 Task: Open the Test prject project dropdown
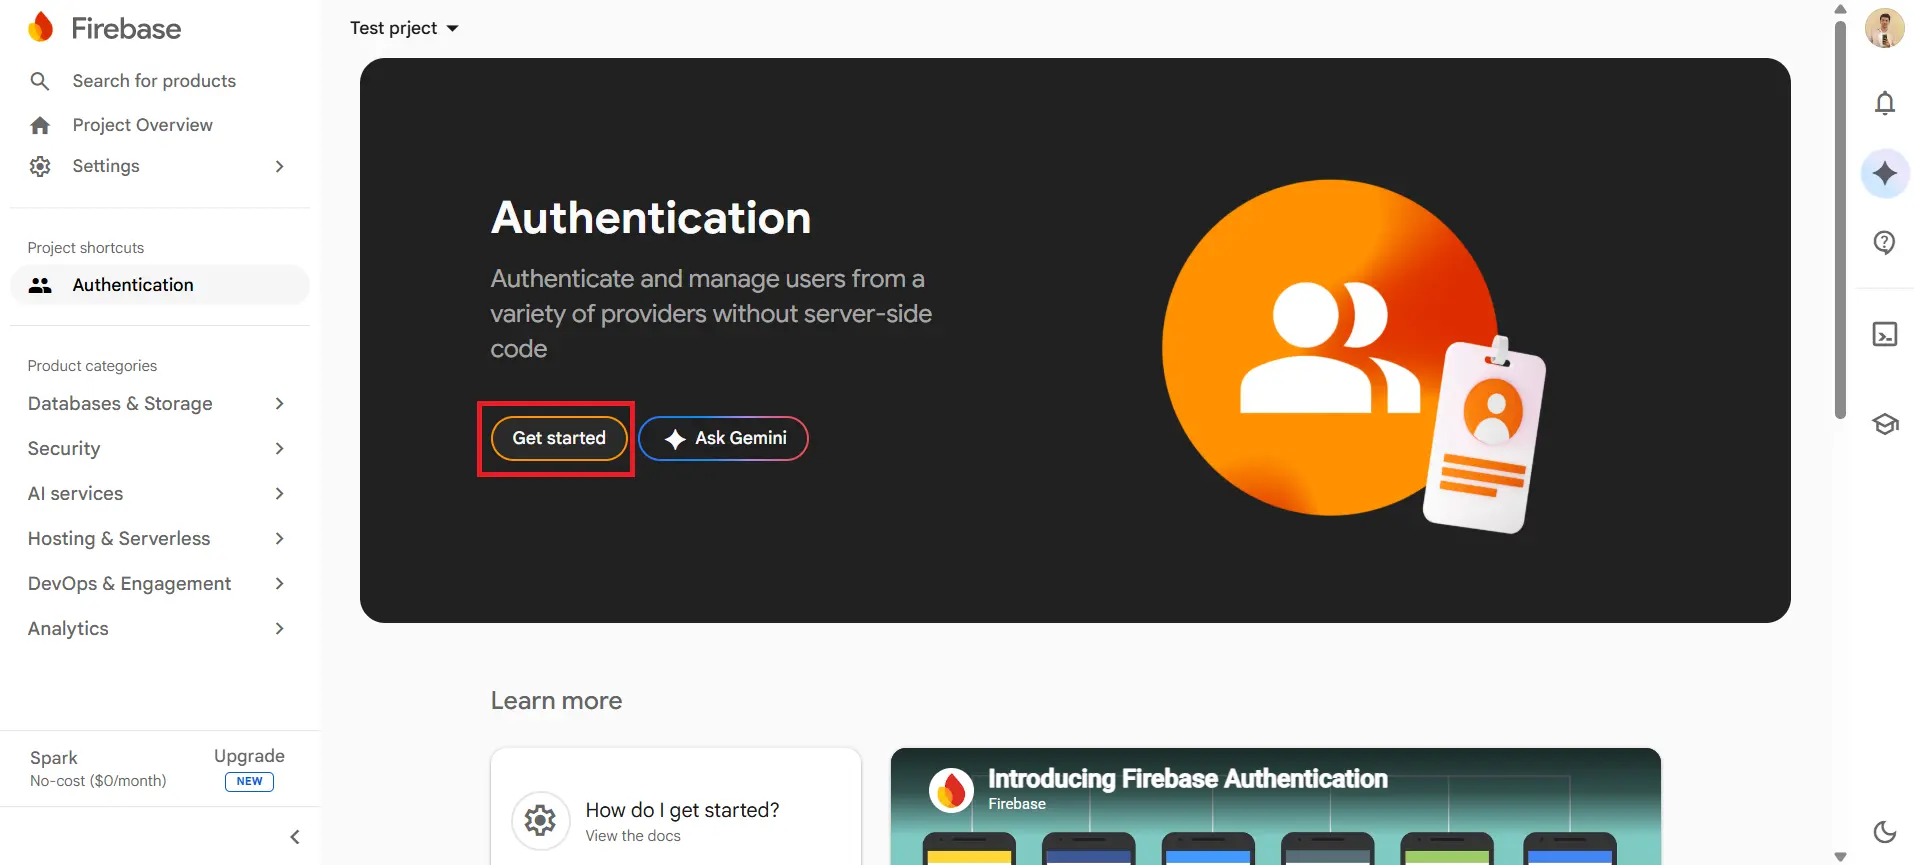coord(404,28)
